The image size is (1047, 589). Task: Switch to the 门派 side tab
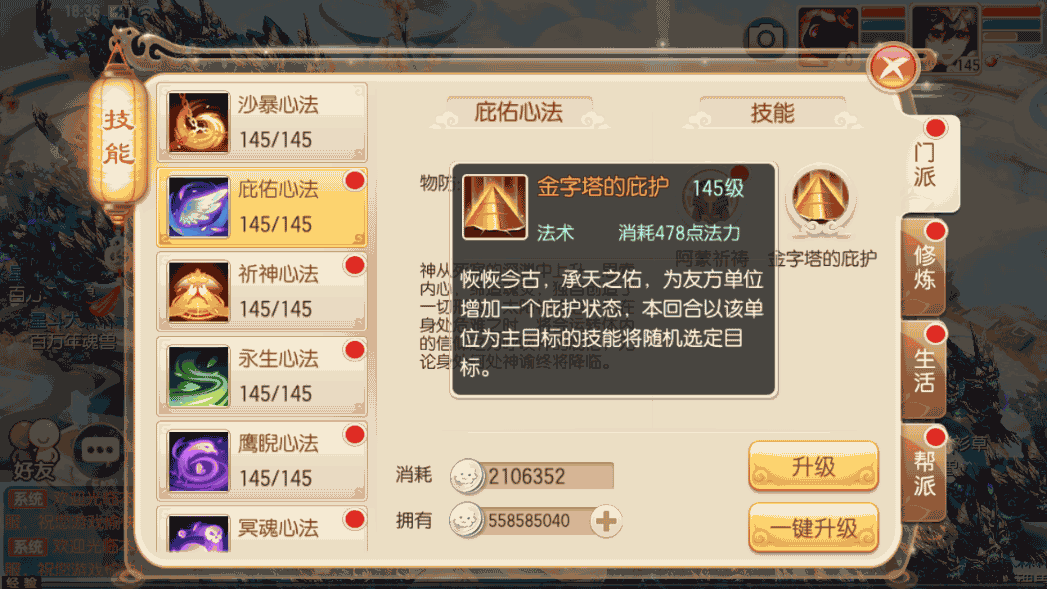[x=928, y=164]
